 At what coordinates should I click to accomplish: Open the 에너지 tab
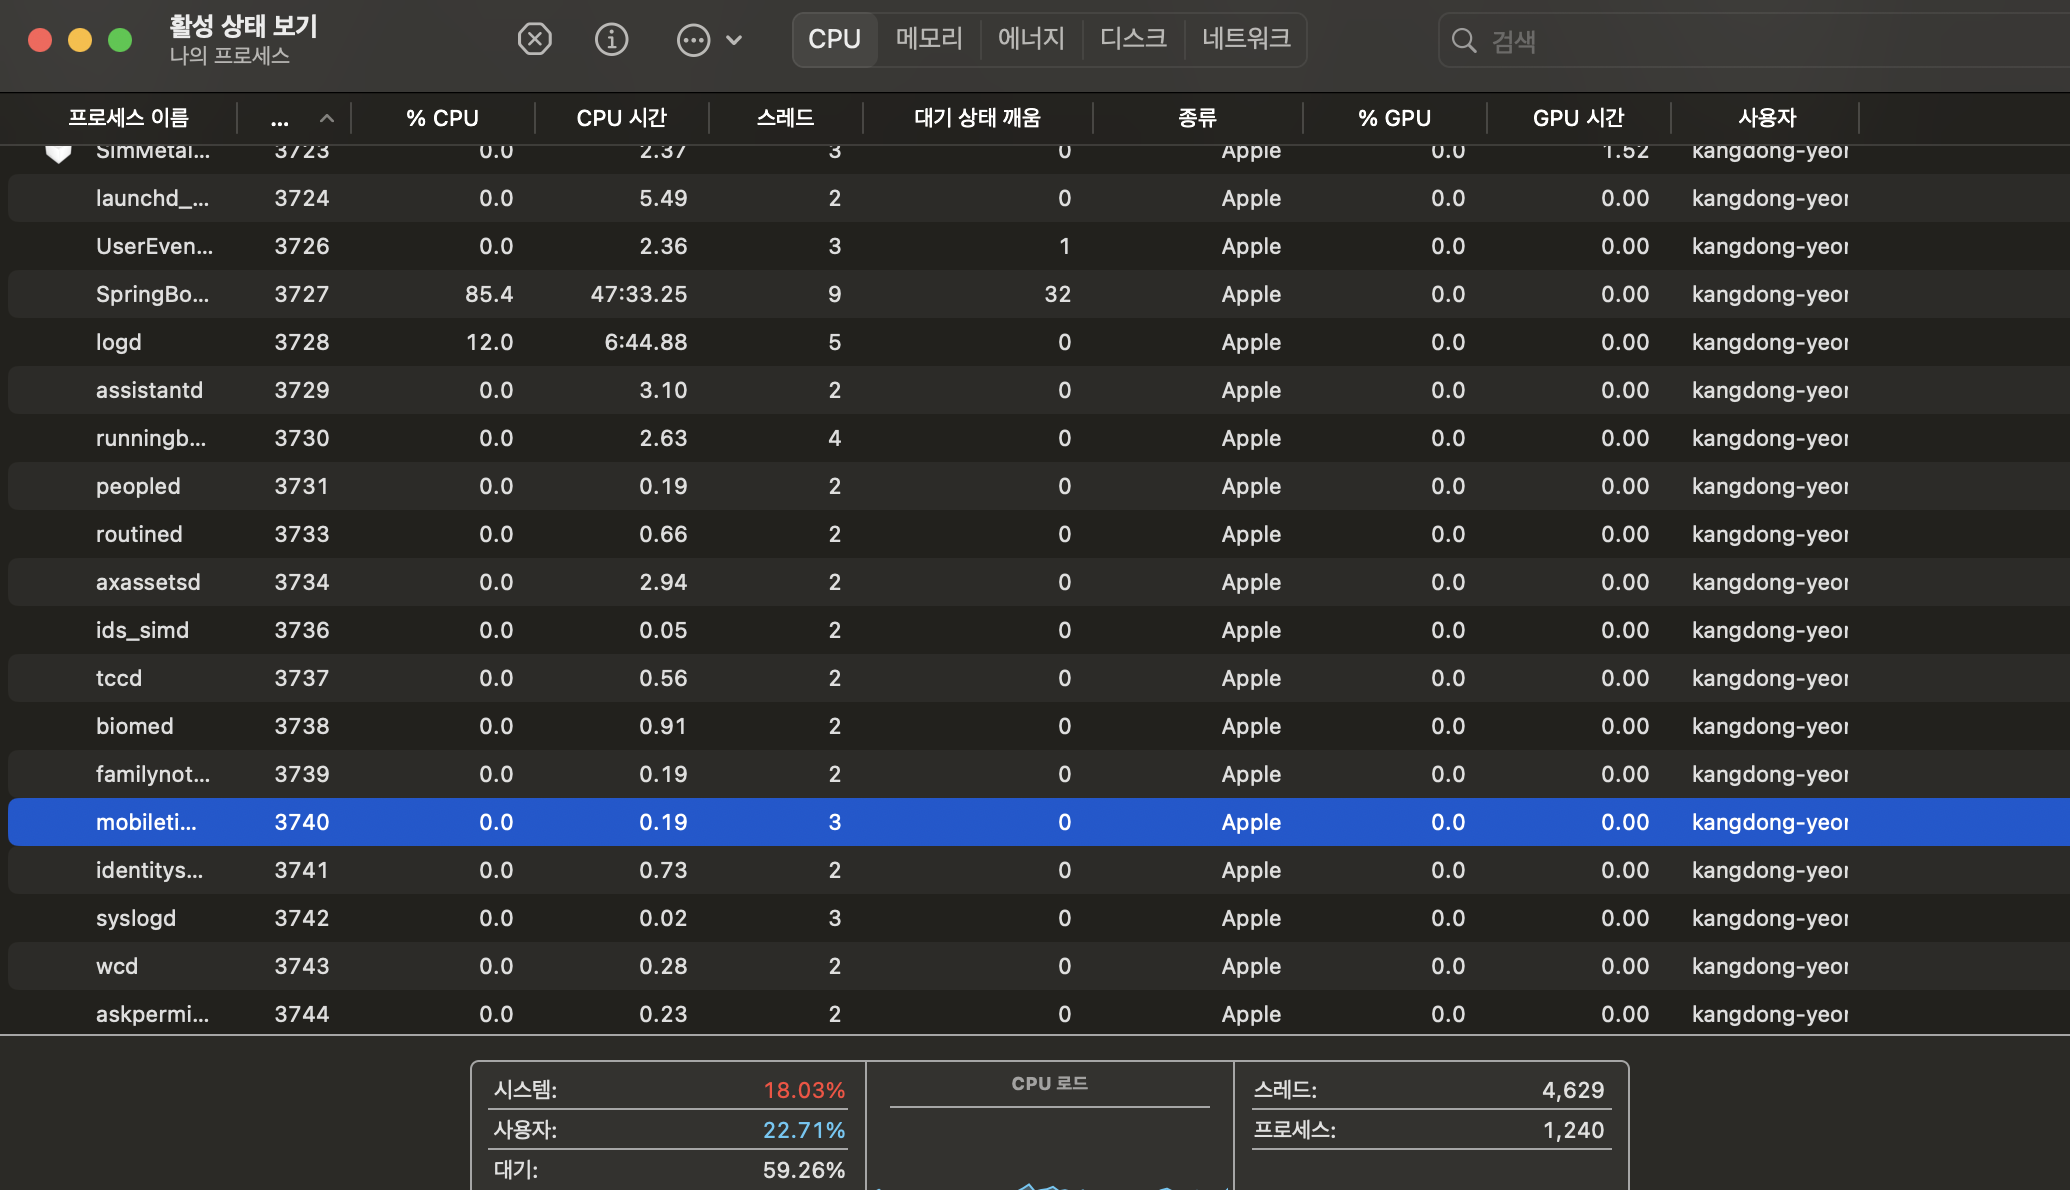(x=1031, y=39)
